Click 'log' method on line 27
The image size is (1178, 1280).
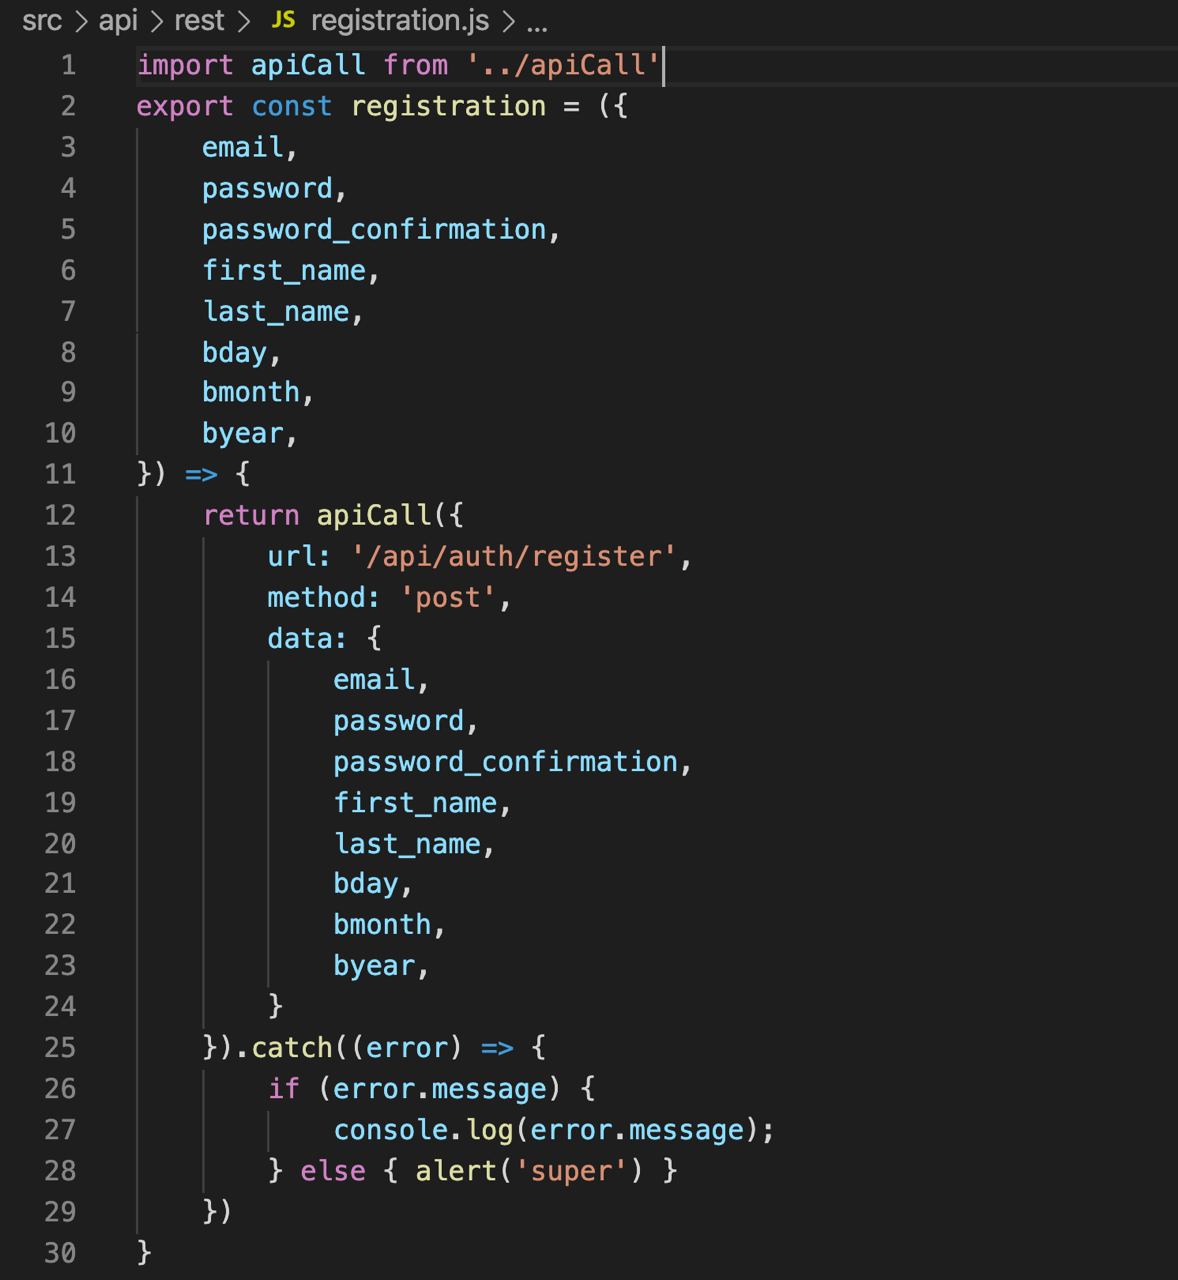click(489, 1129)
